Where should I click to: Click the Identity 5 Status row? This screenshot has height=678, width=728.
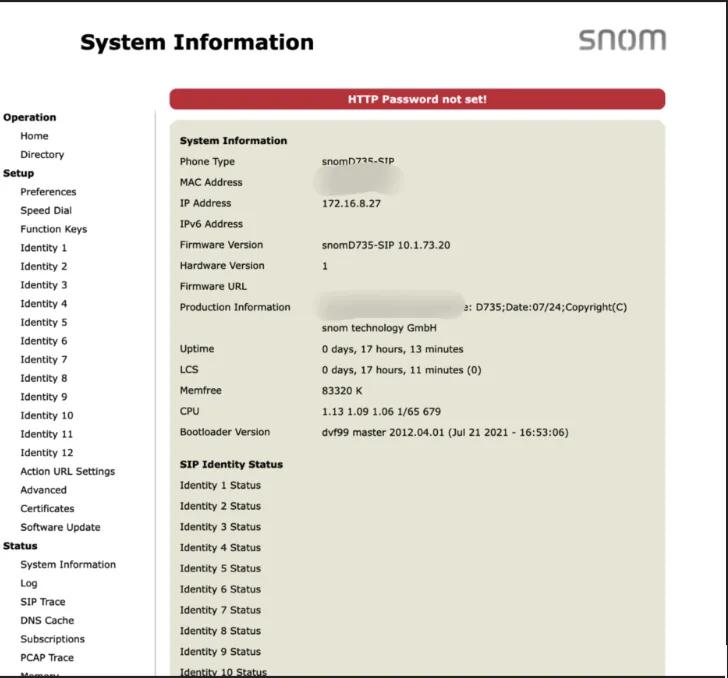point(221,568)
